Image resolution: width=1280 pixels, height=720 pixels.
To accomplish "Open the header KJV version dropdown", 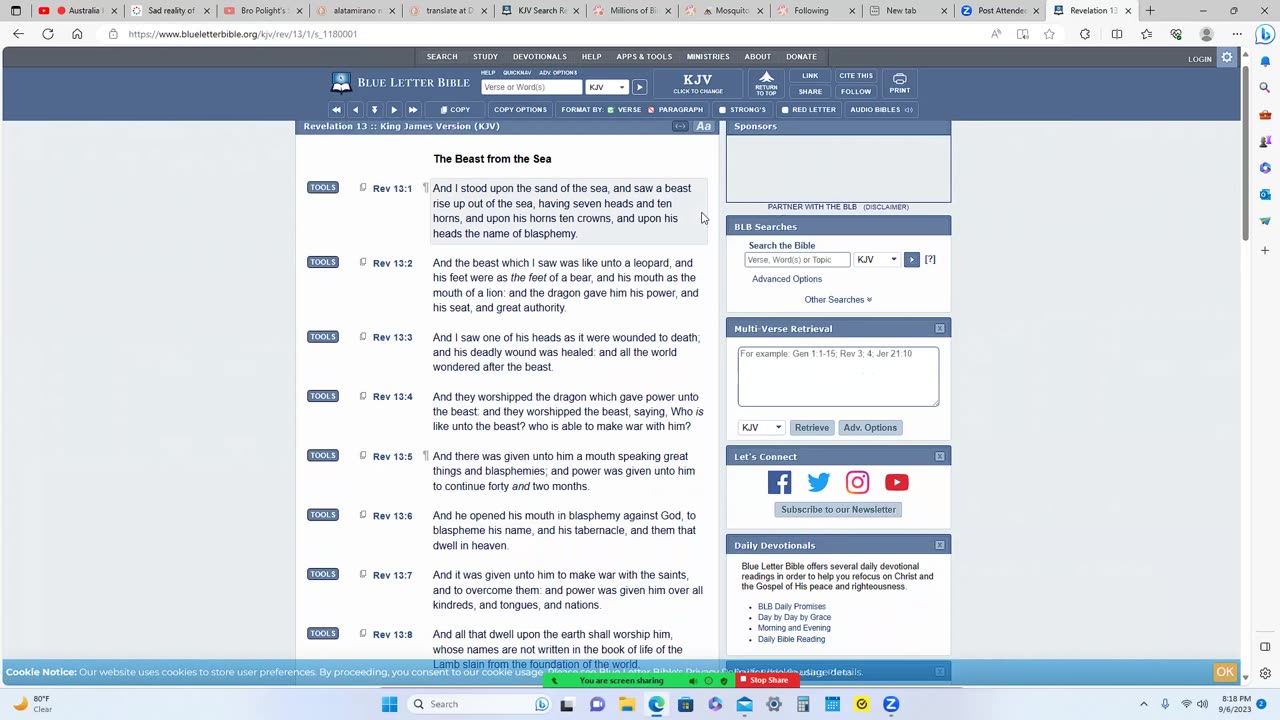I will [607, 87].
